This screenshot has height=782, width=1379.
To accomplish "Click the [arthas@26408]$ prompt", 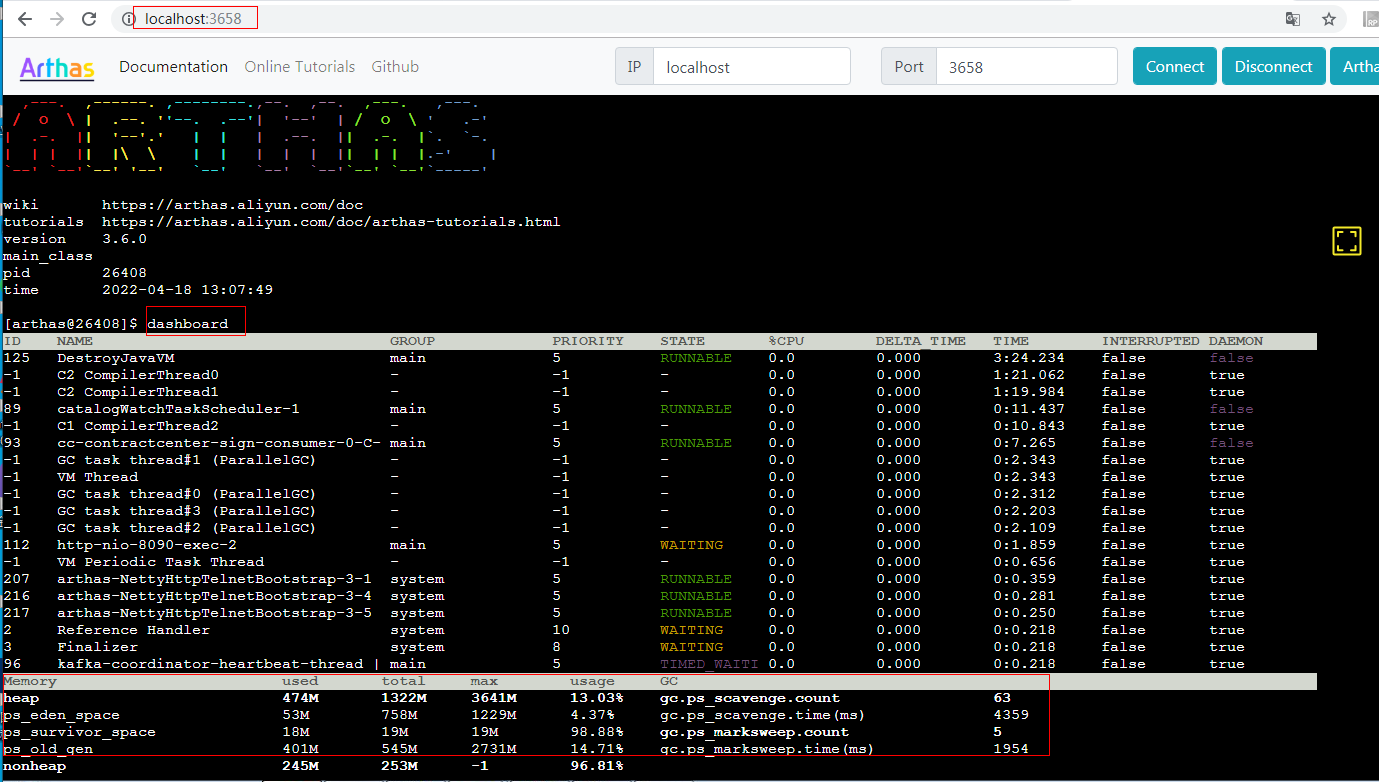I will point(71,324).
